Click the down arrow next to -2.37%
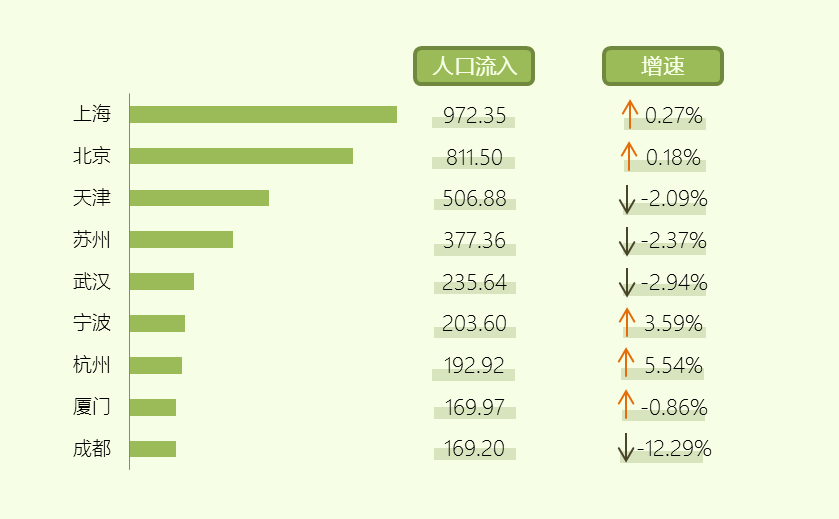Image resolution: width=839 pixels, height=519 pixels. tap(627, 241)
